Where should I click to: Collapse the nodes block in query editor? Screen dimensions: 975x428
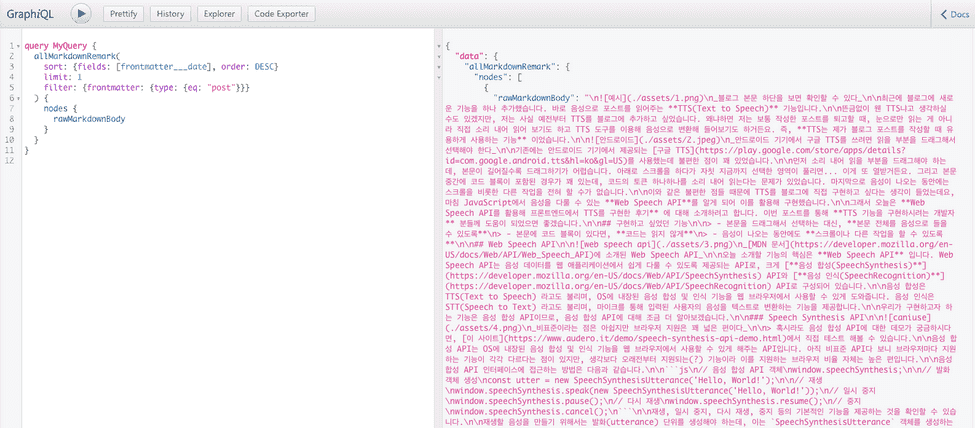point(19,108)
